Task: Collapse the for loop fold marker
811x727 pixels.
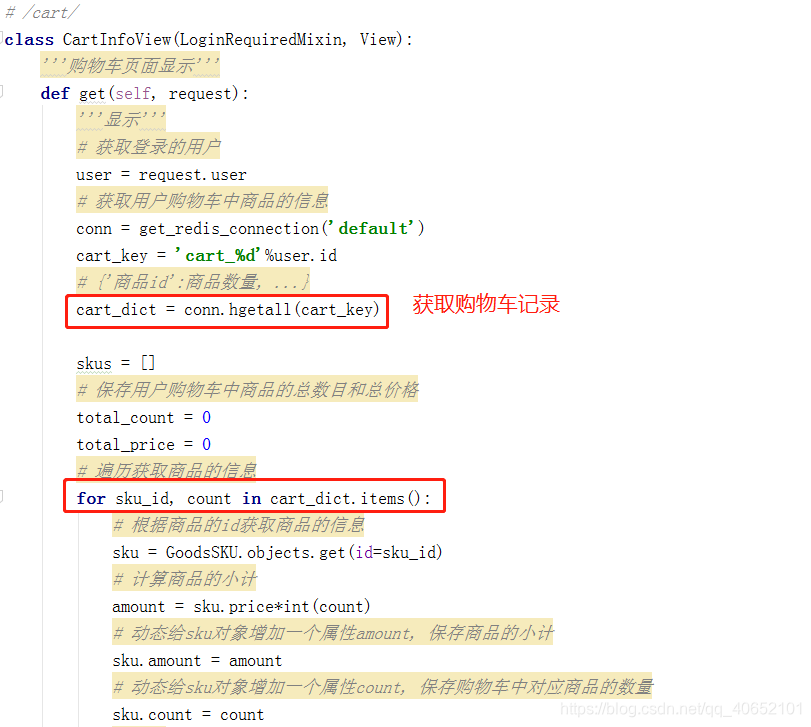Action: [x=2, y=496]
